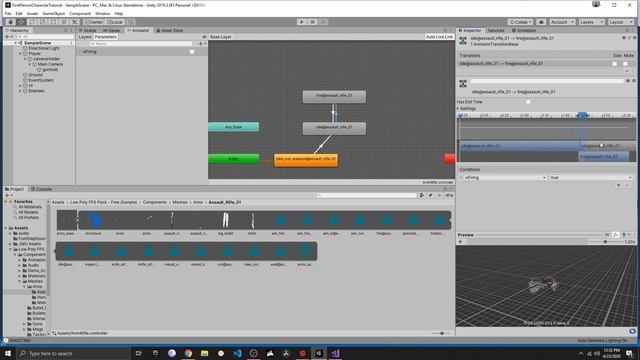The width and height of the screenshot is (640, 360).
Task: Open the Layers dropdown
Action: (x=591, y=22)
